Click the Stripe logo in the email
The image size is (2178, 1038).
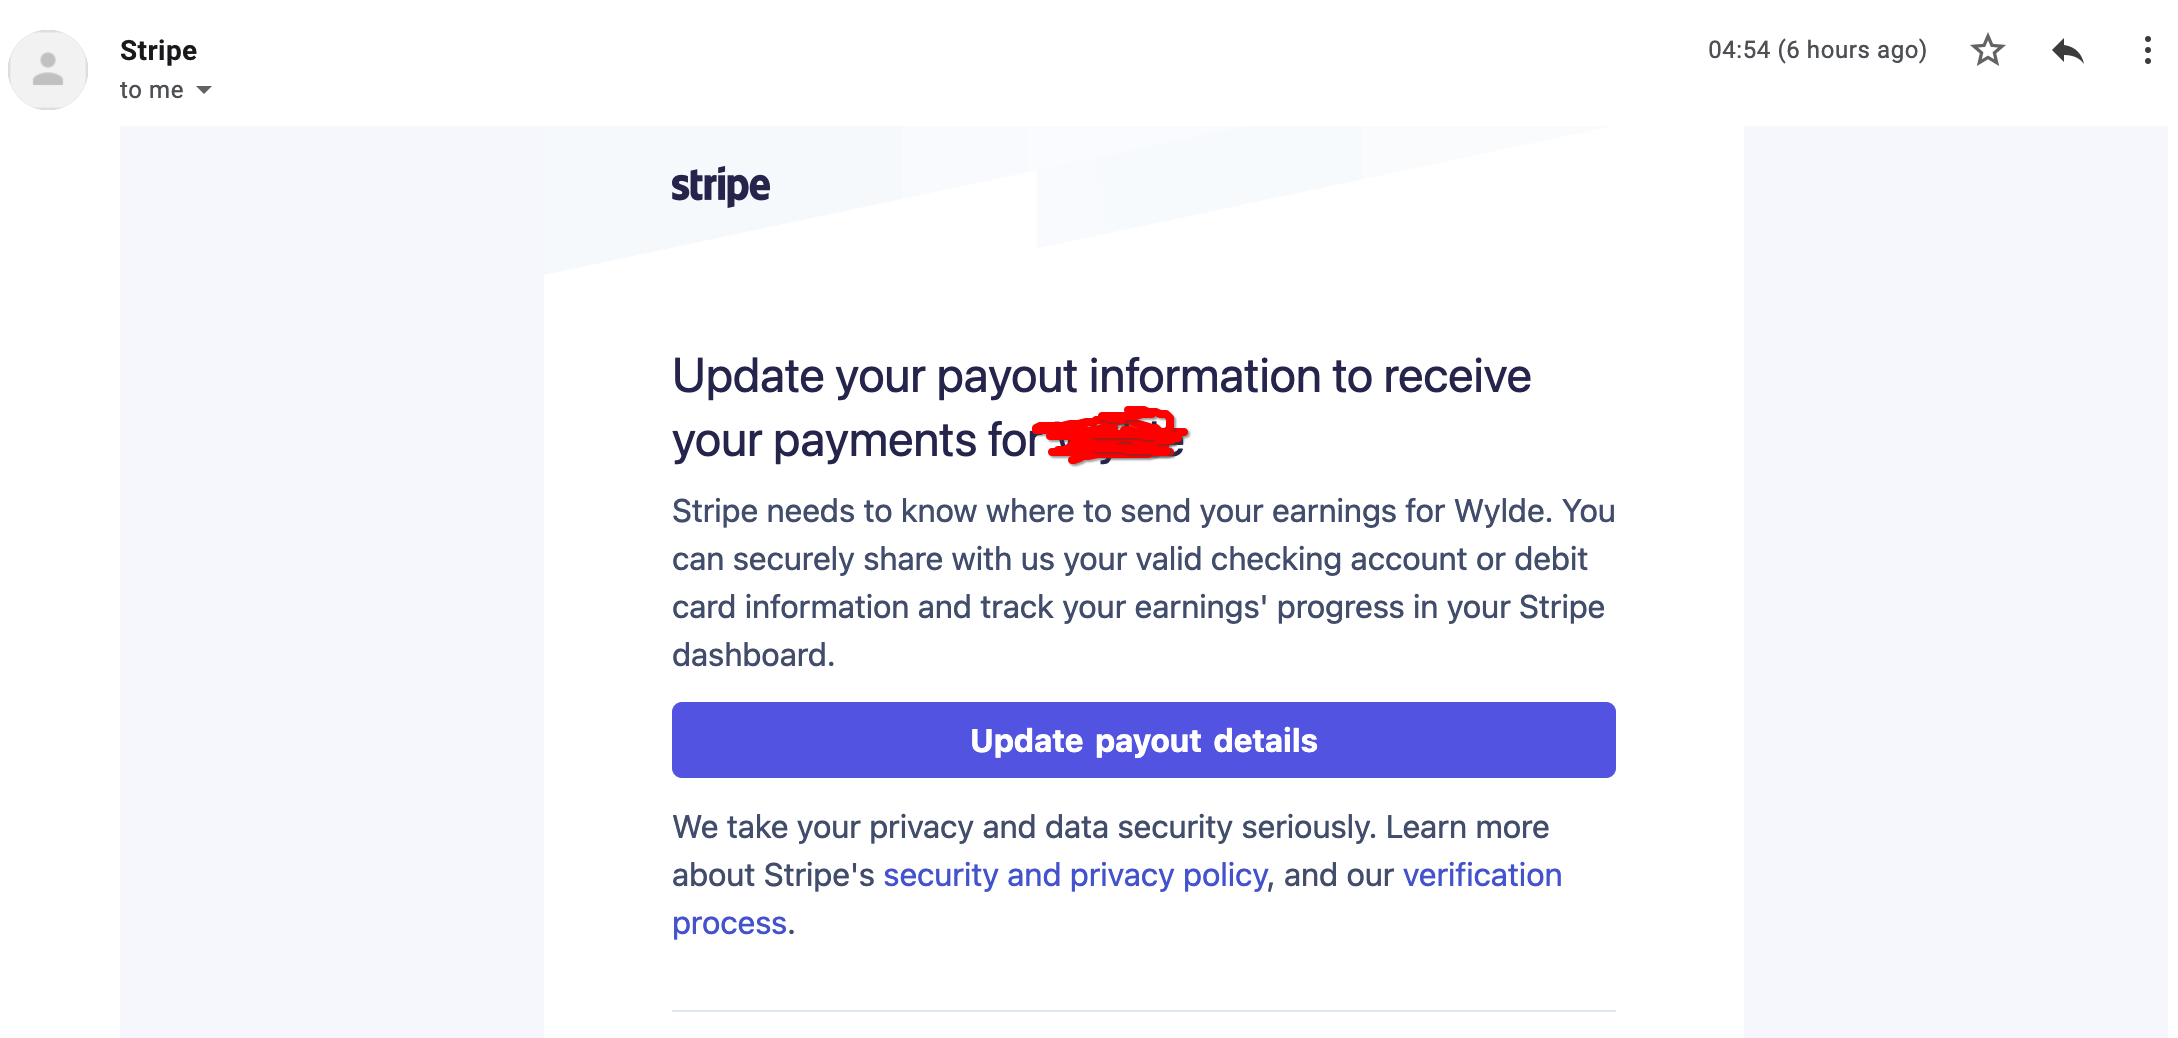click(722, 184)
